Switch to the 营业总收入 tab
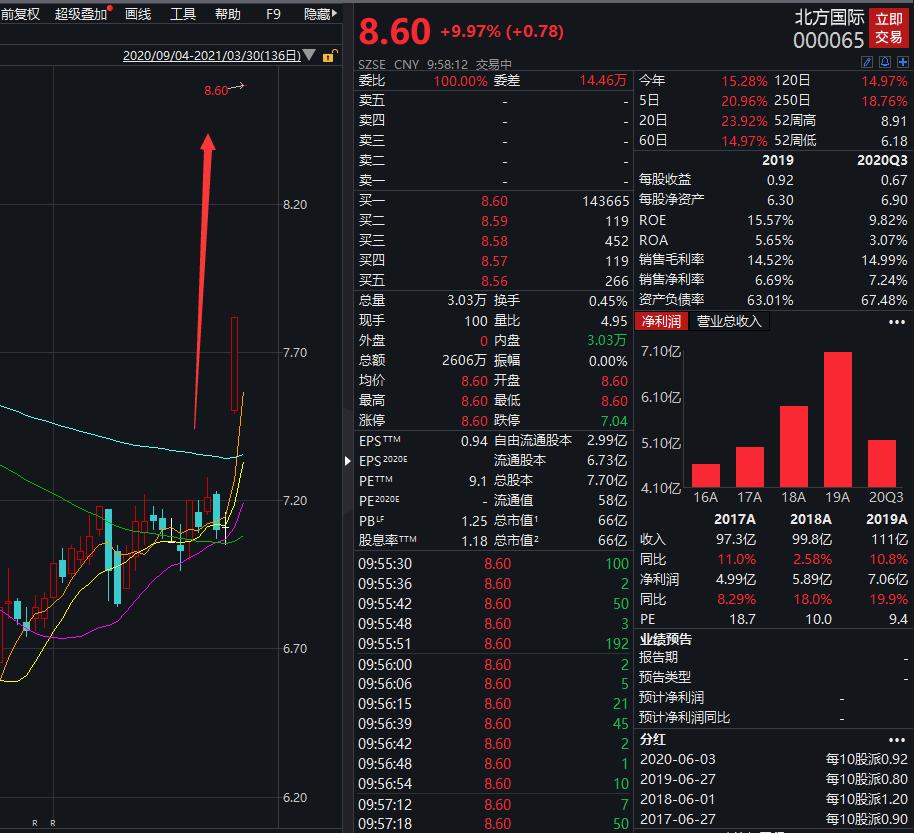 (729, 321)
